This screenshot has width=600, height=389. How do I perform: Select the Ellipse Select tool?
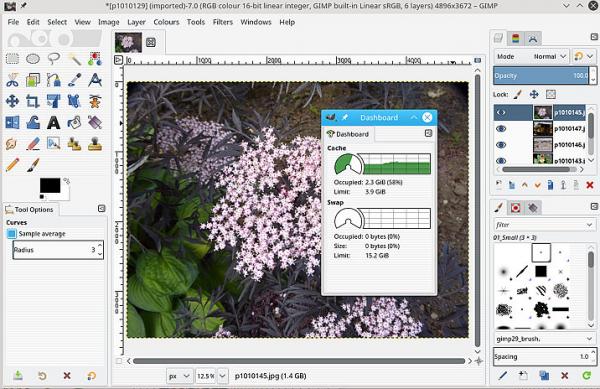coord(33,59)
